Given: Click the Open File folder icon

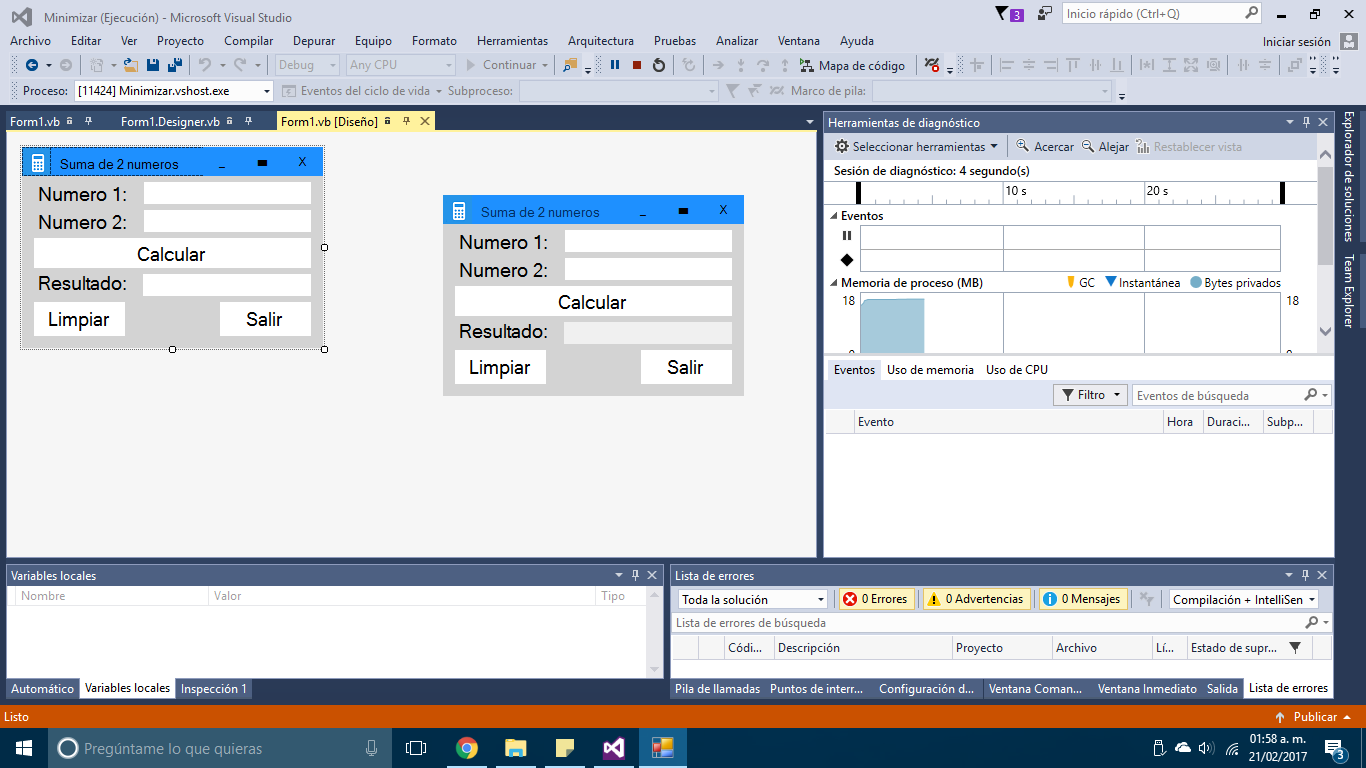Looking at the screenshot, I should point(130,65).
